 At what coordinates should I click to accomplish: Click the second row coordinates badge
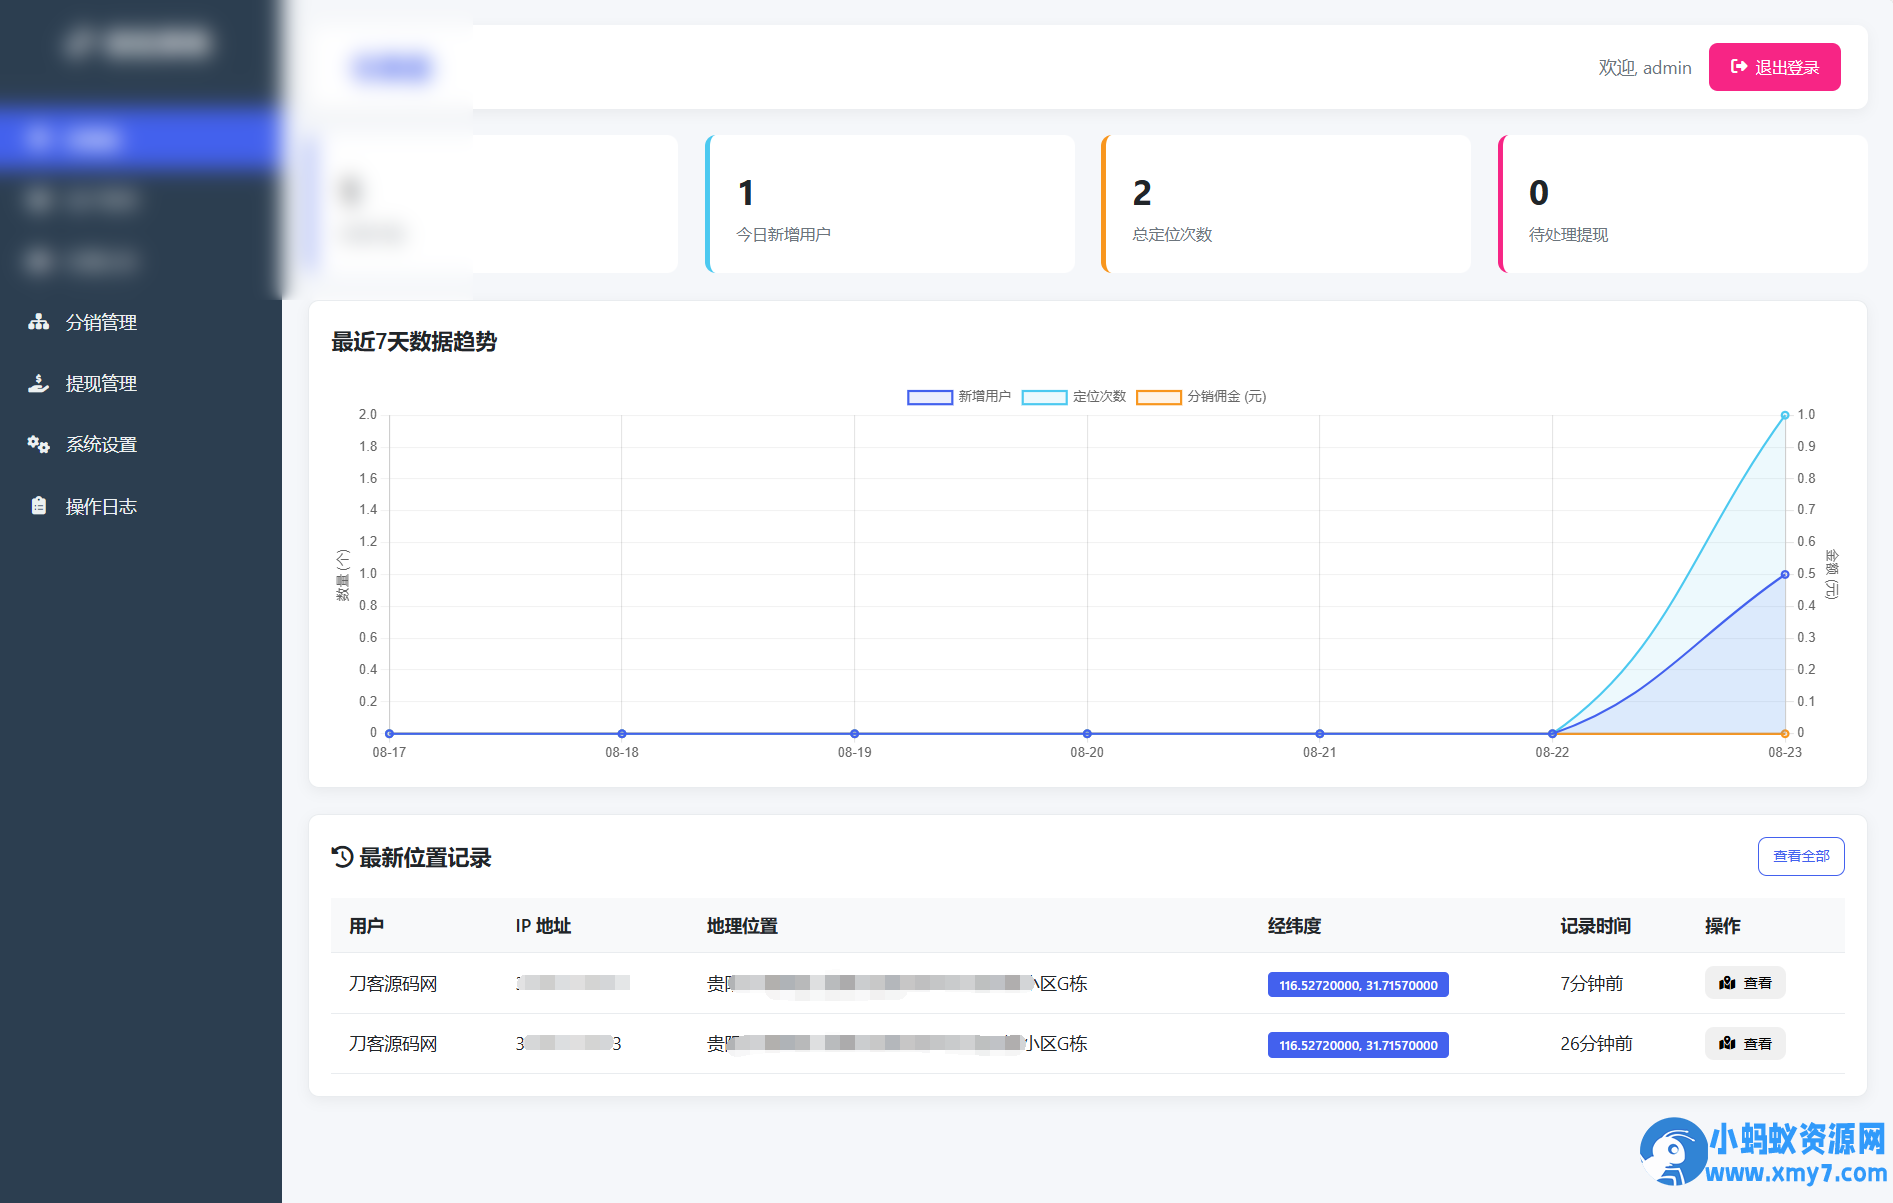tap(1357, 1044)
